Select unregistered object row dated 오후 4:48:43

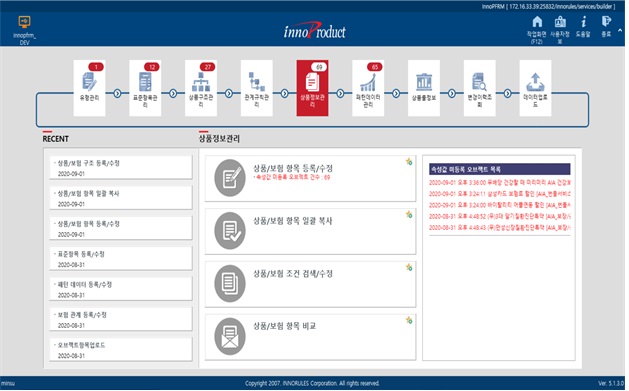499,227
